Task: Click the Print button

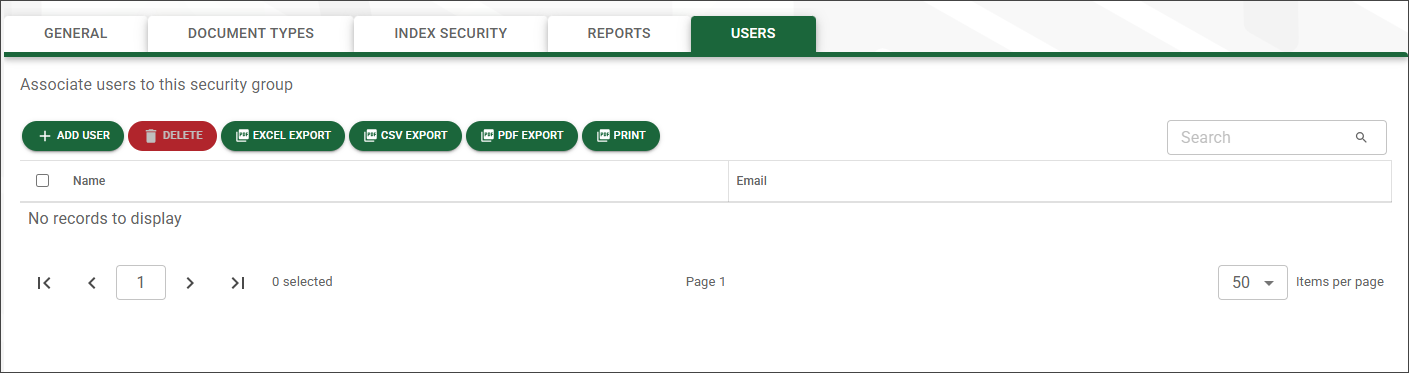Action: click(x=621, y=136)
